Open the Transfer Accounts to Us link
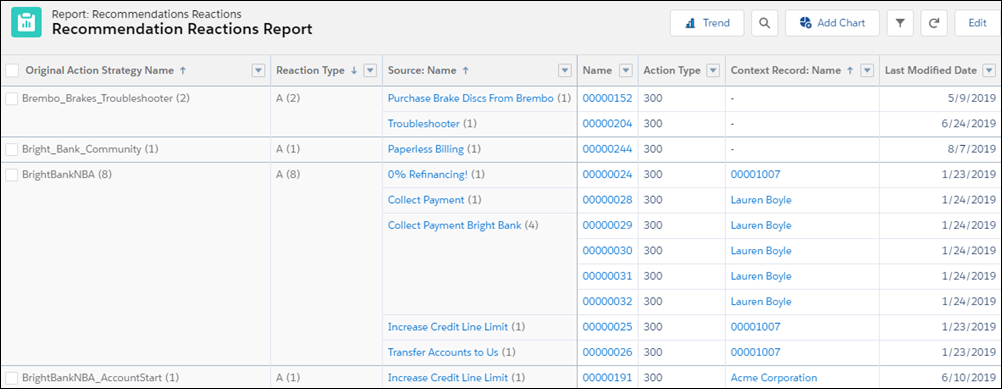Screen dimensions: 1002x389 (443, 353)
